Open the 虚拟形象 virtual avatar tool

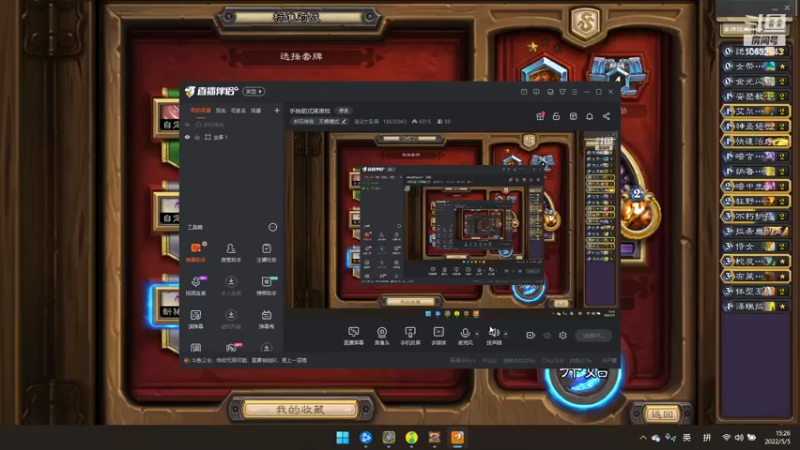tap(231, 319)
